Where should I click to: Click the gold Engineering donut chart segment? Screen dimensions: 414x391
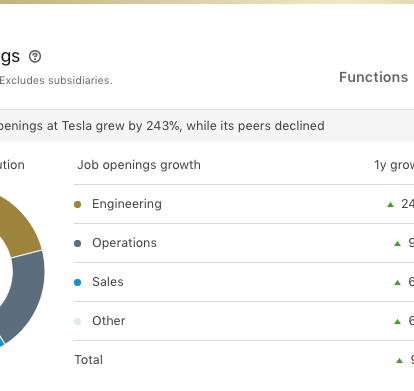pos(20,227)
